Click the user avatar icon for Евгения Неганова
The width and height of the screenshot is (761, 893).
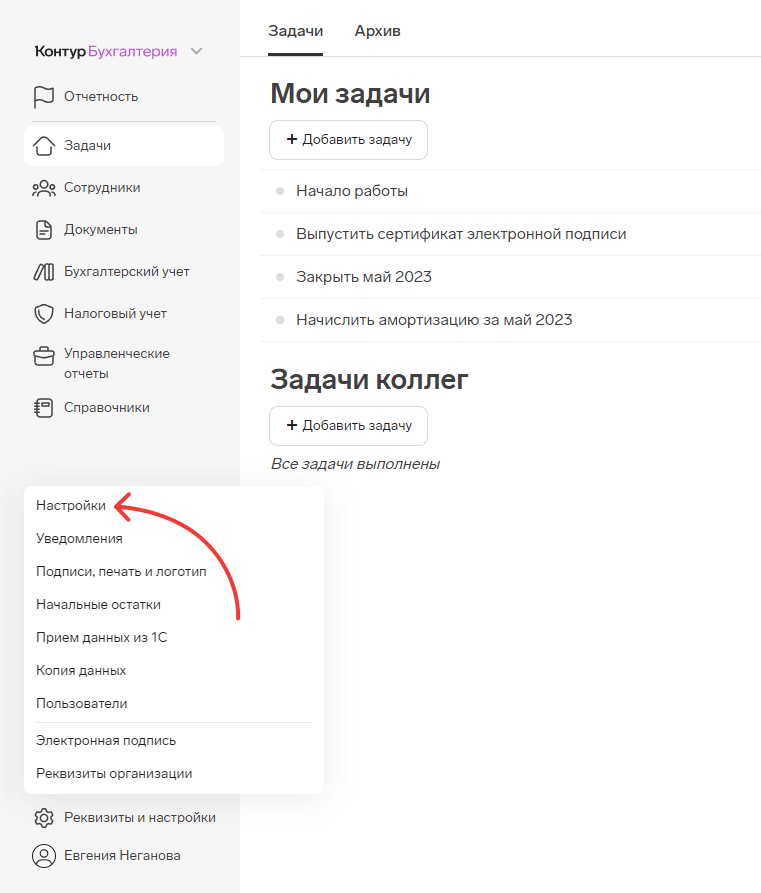coord(43,856)
